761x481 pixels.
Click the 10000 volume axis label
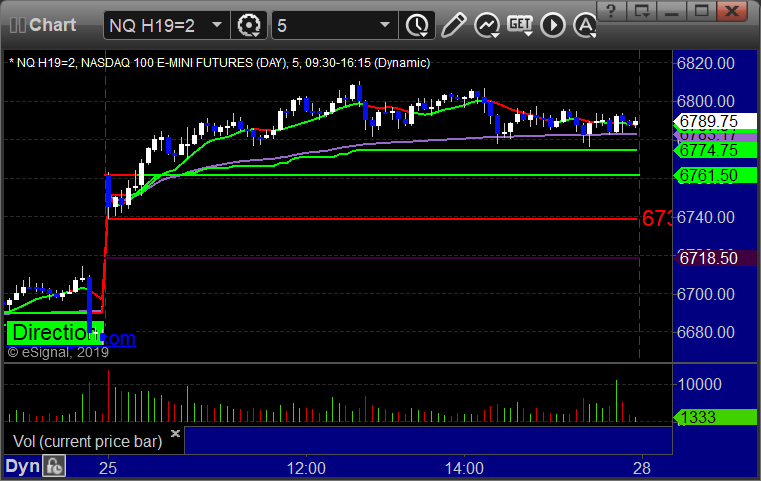coord(699,384)
